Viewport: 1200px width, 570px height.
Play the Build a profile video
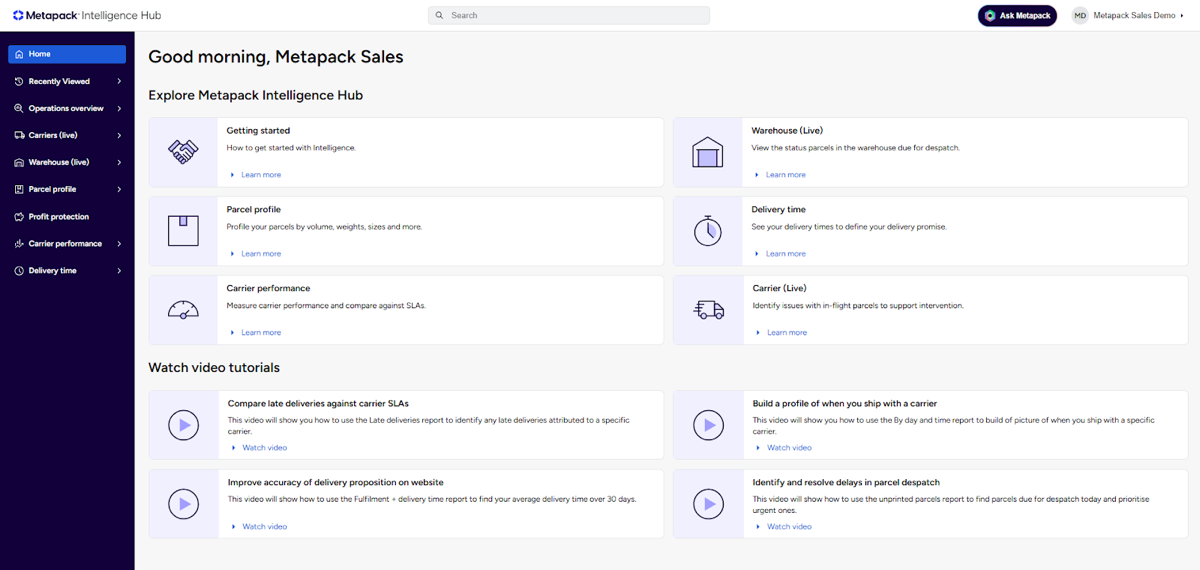pyautogui.click(x=708, y=425)
